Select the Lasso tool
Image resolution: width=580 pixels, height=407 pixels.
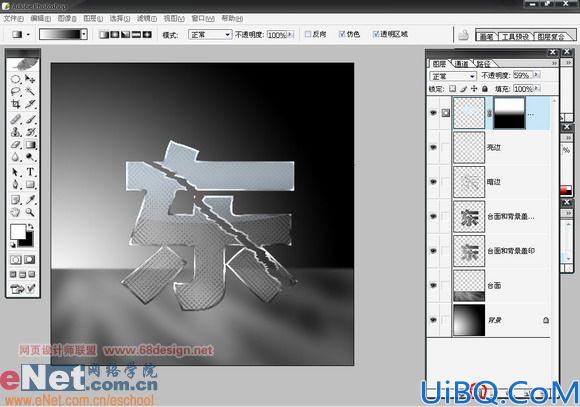coord(16,91)
